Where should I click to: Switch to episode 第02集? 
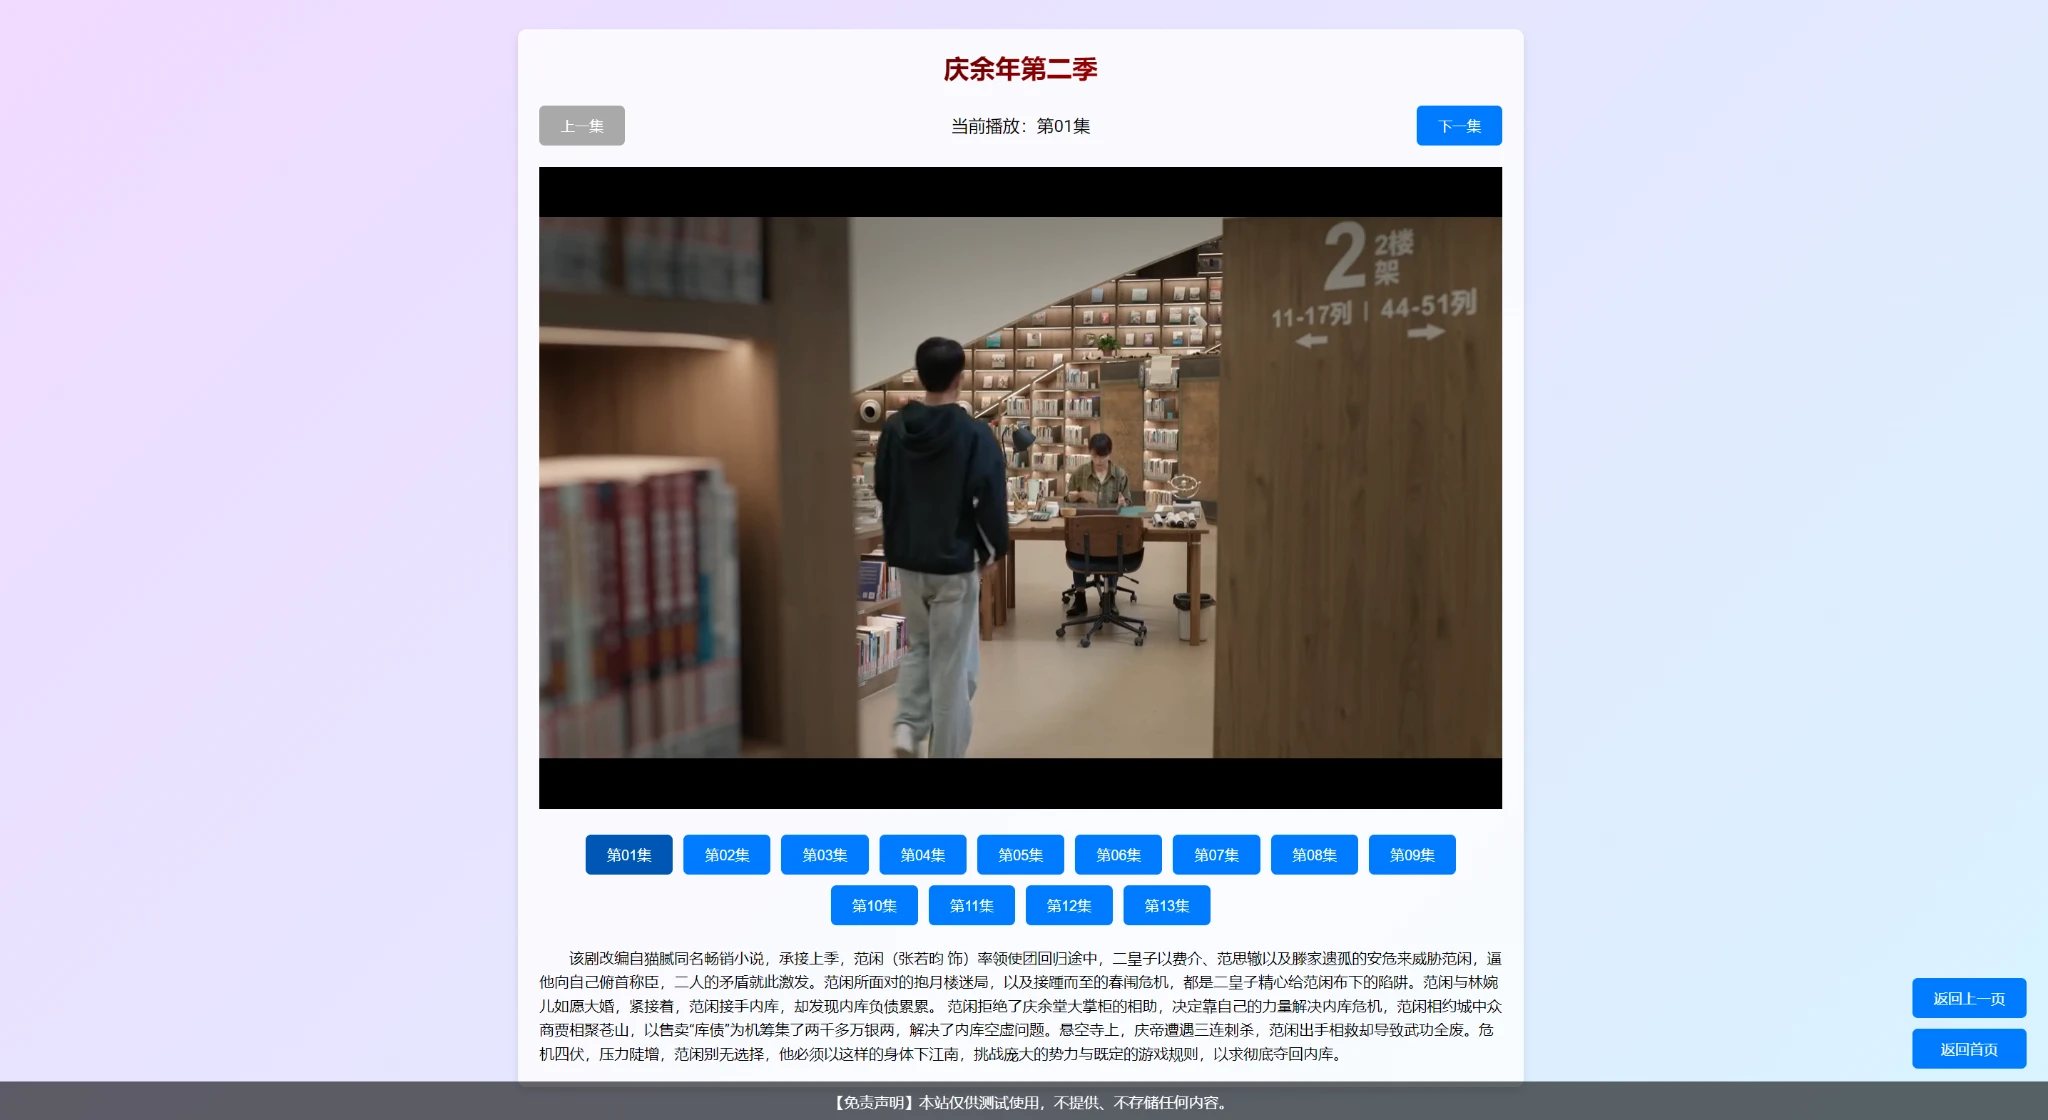click(x=726, y=855)
